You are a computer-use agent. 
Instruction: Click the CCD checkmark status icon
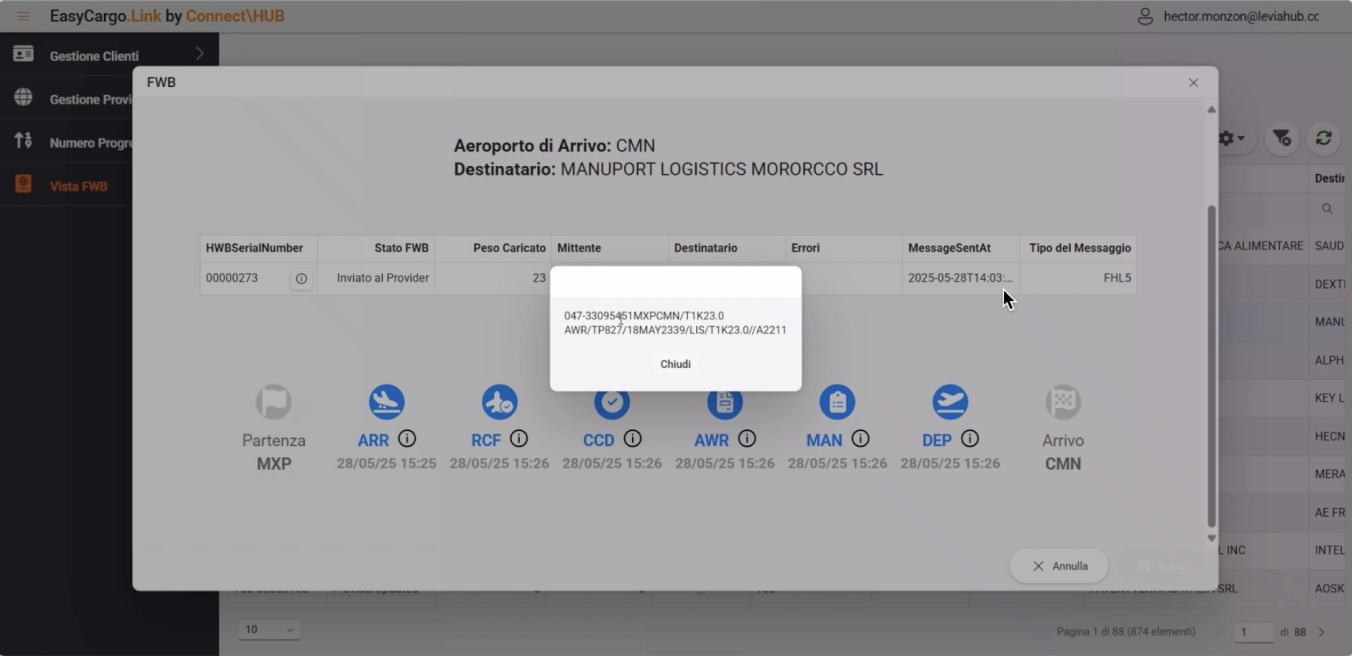coord(612,404)
